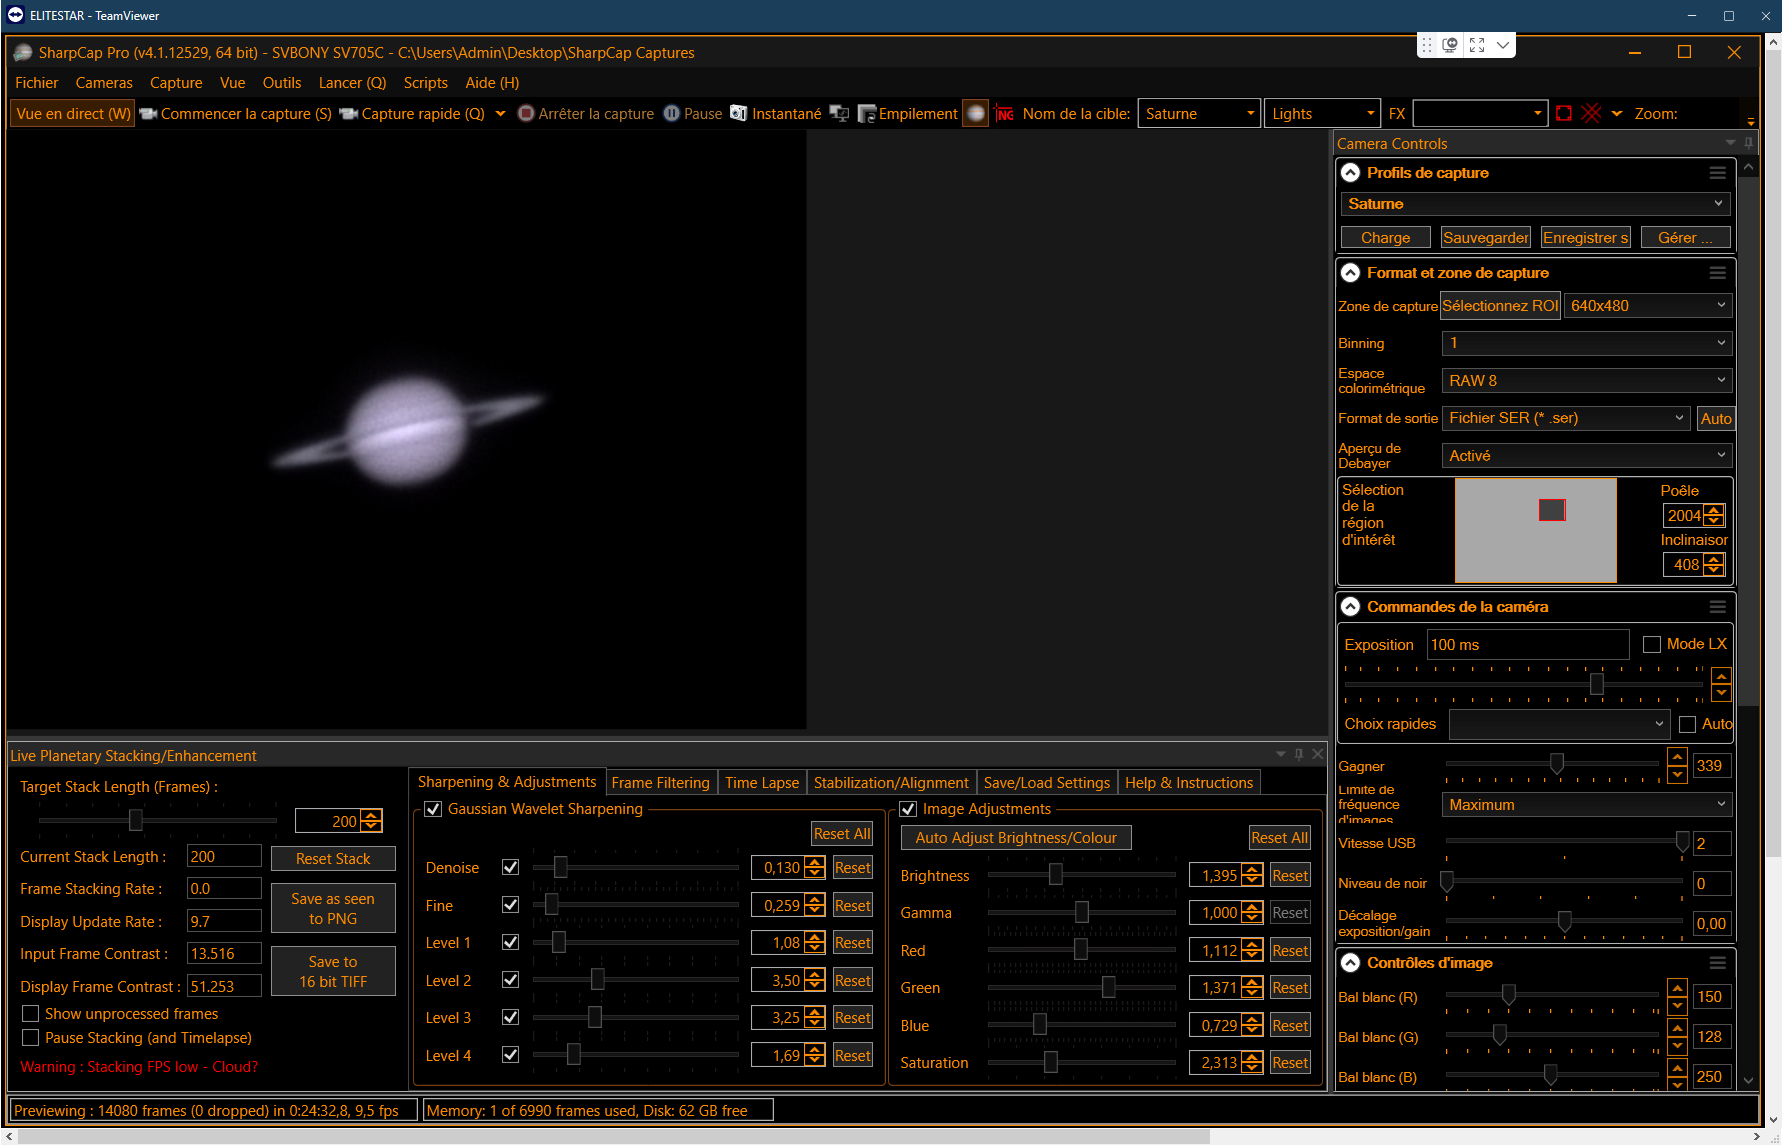The height and width of the screenshot is (1146, 1783).
Task: Uncheck the Fine checkbox
Action: click(510, 905)
